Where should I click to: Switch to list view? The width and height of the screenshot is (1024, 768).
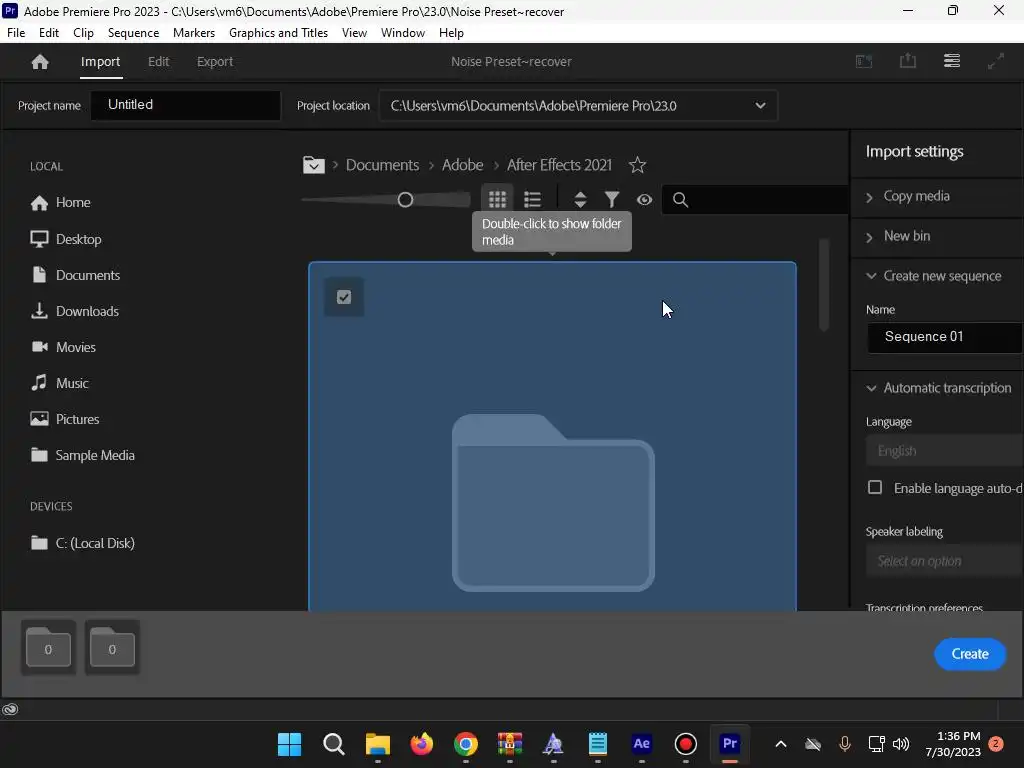pos(532,199)
